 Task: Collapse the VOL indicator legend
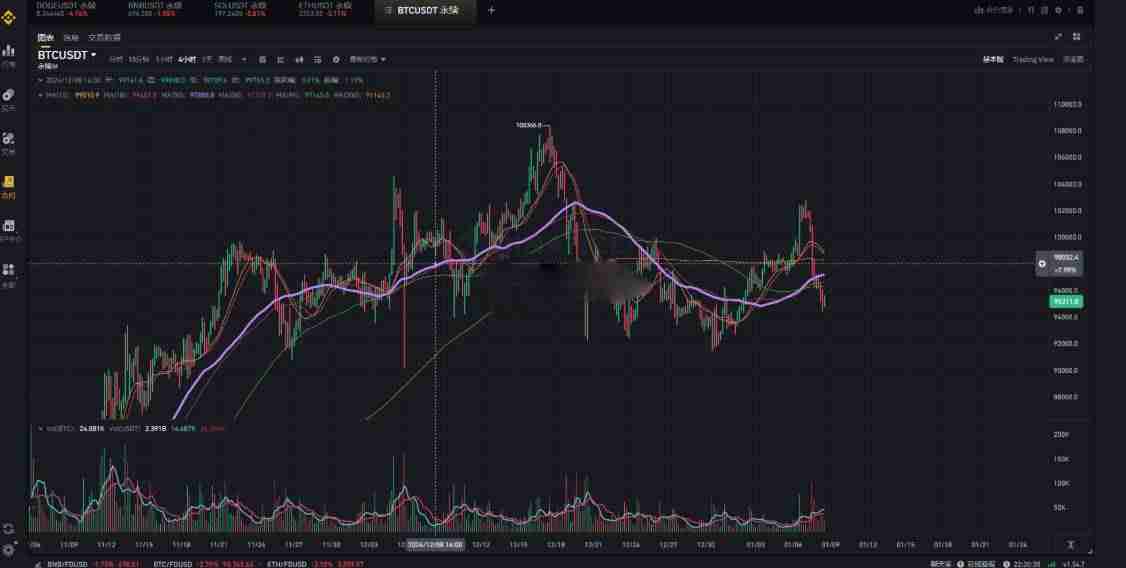40,428
